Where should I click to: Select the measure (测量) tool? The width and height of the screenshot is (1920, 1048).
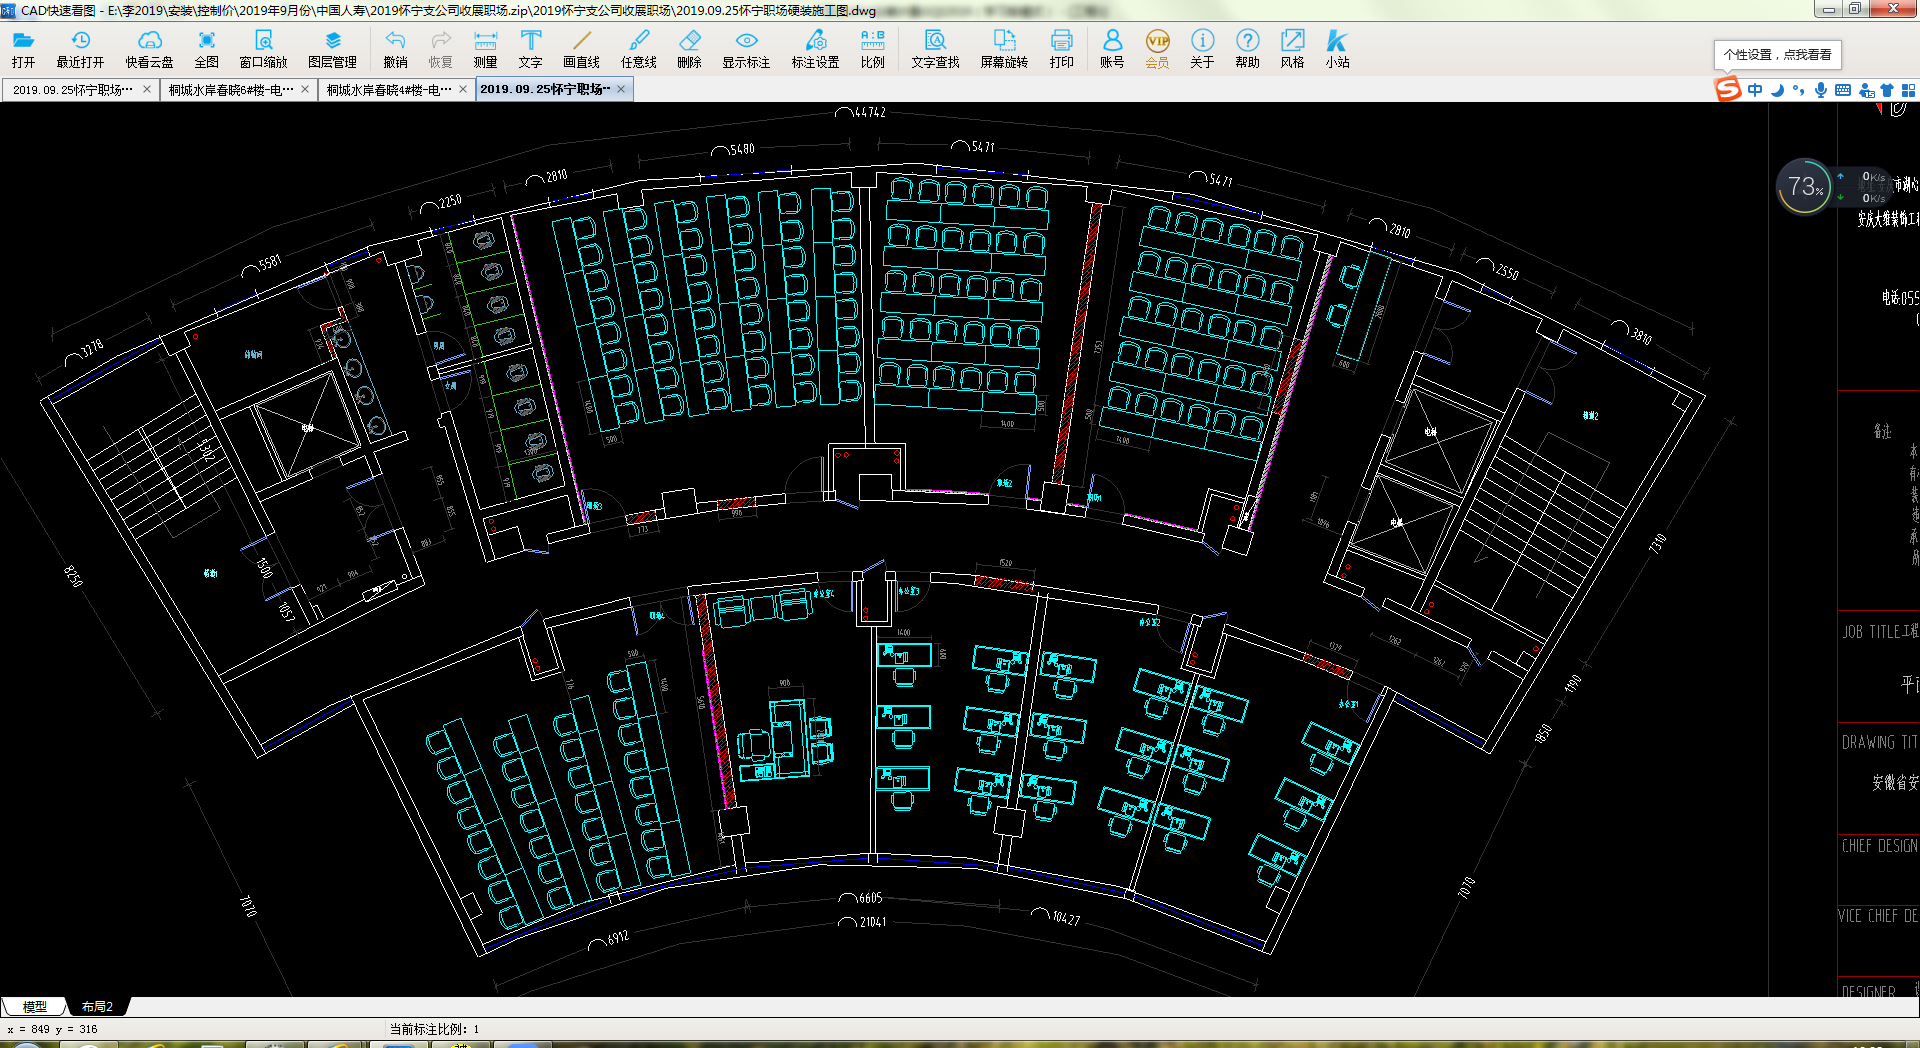[485, 48]
